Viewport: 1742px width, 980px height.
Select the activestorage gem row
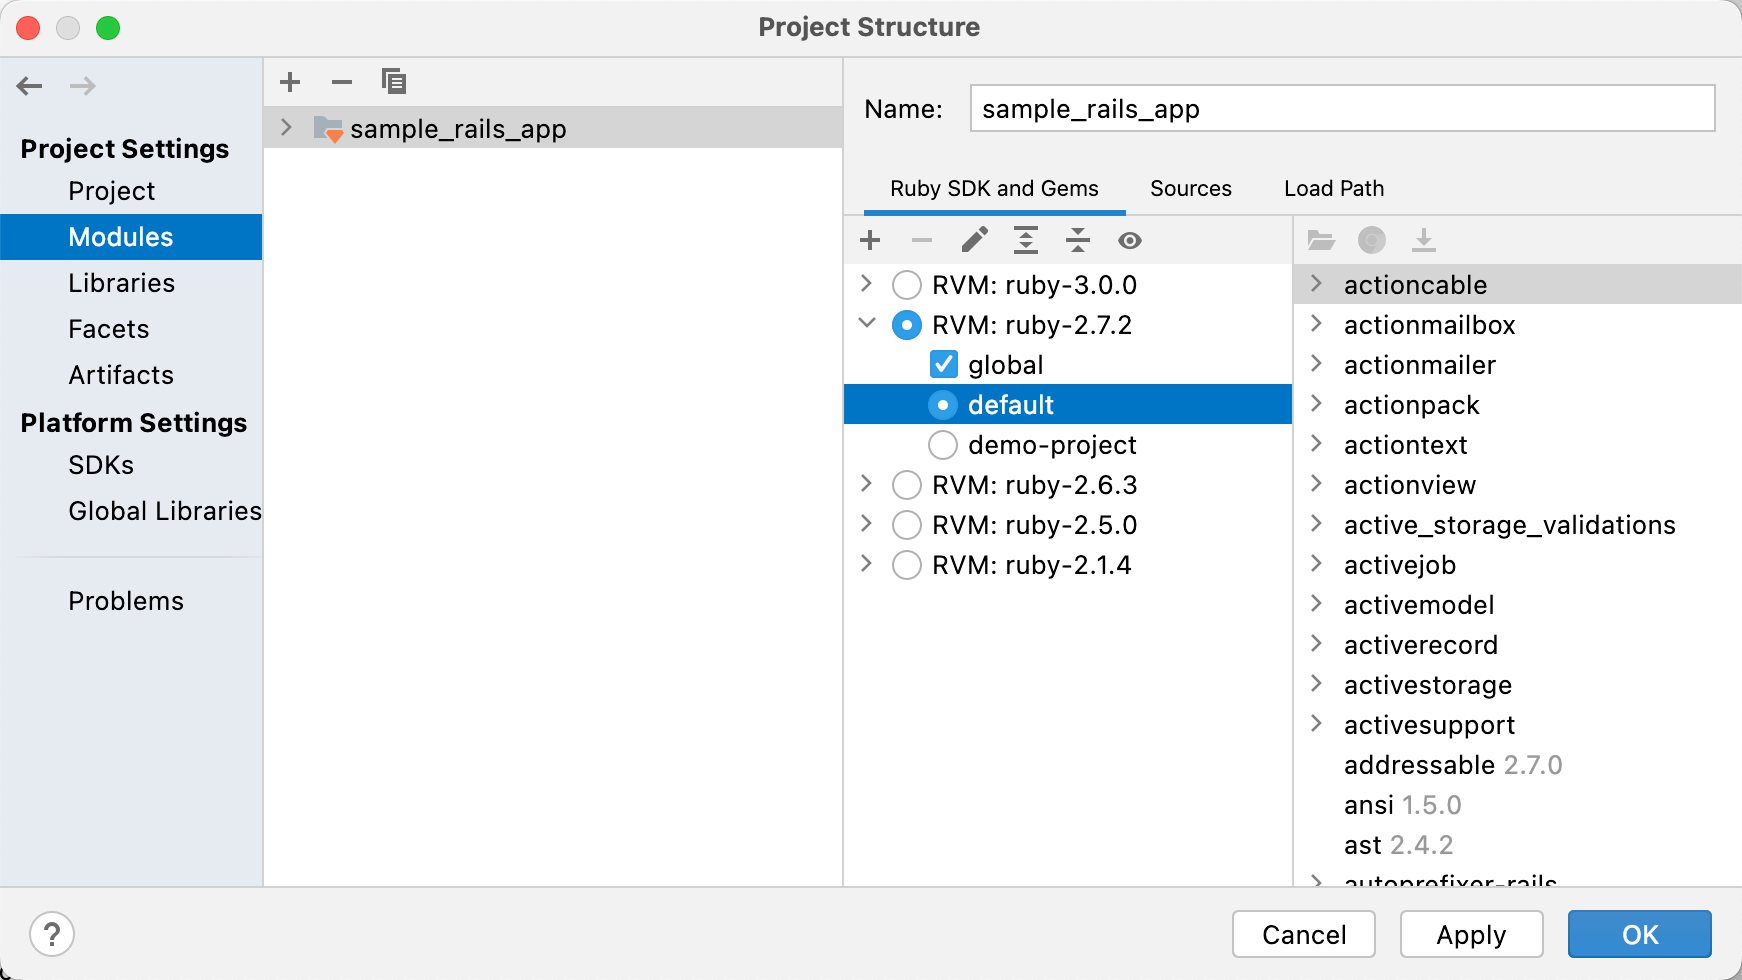1518,685
